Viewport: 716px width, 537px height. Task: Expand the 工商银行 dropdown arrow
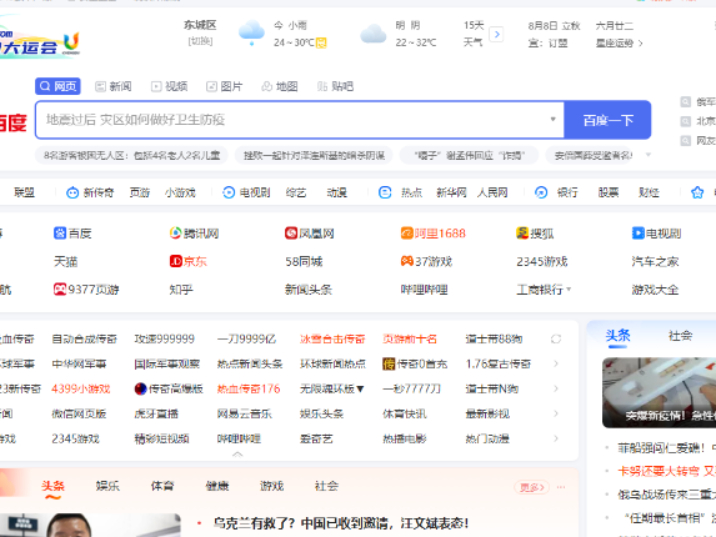click(x=569, y=289)
